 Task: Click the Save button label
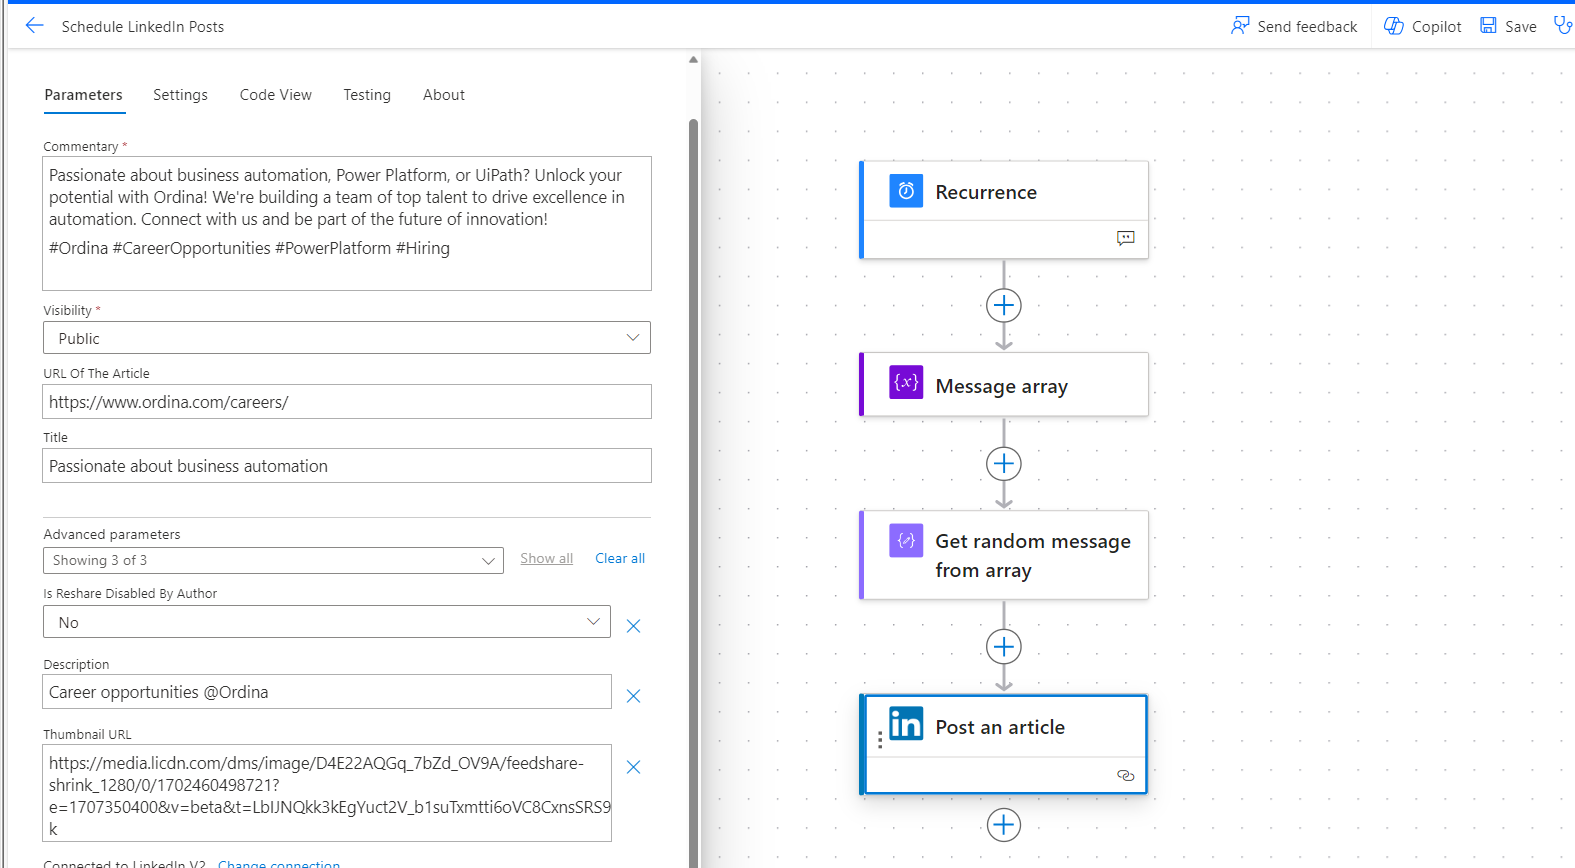(1521, 27)
